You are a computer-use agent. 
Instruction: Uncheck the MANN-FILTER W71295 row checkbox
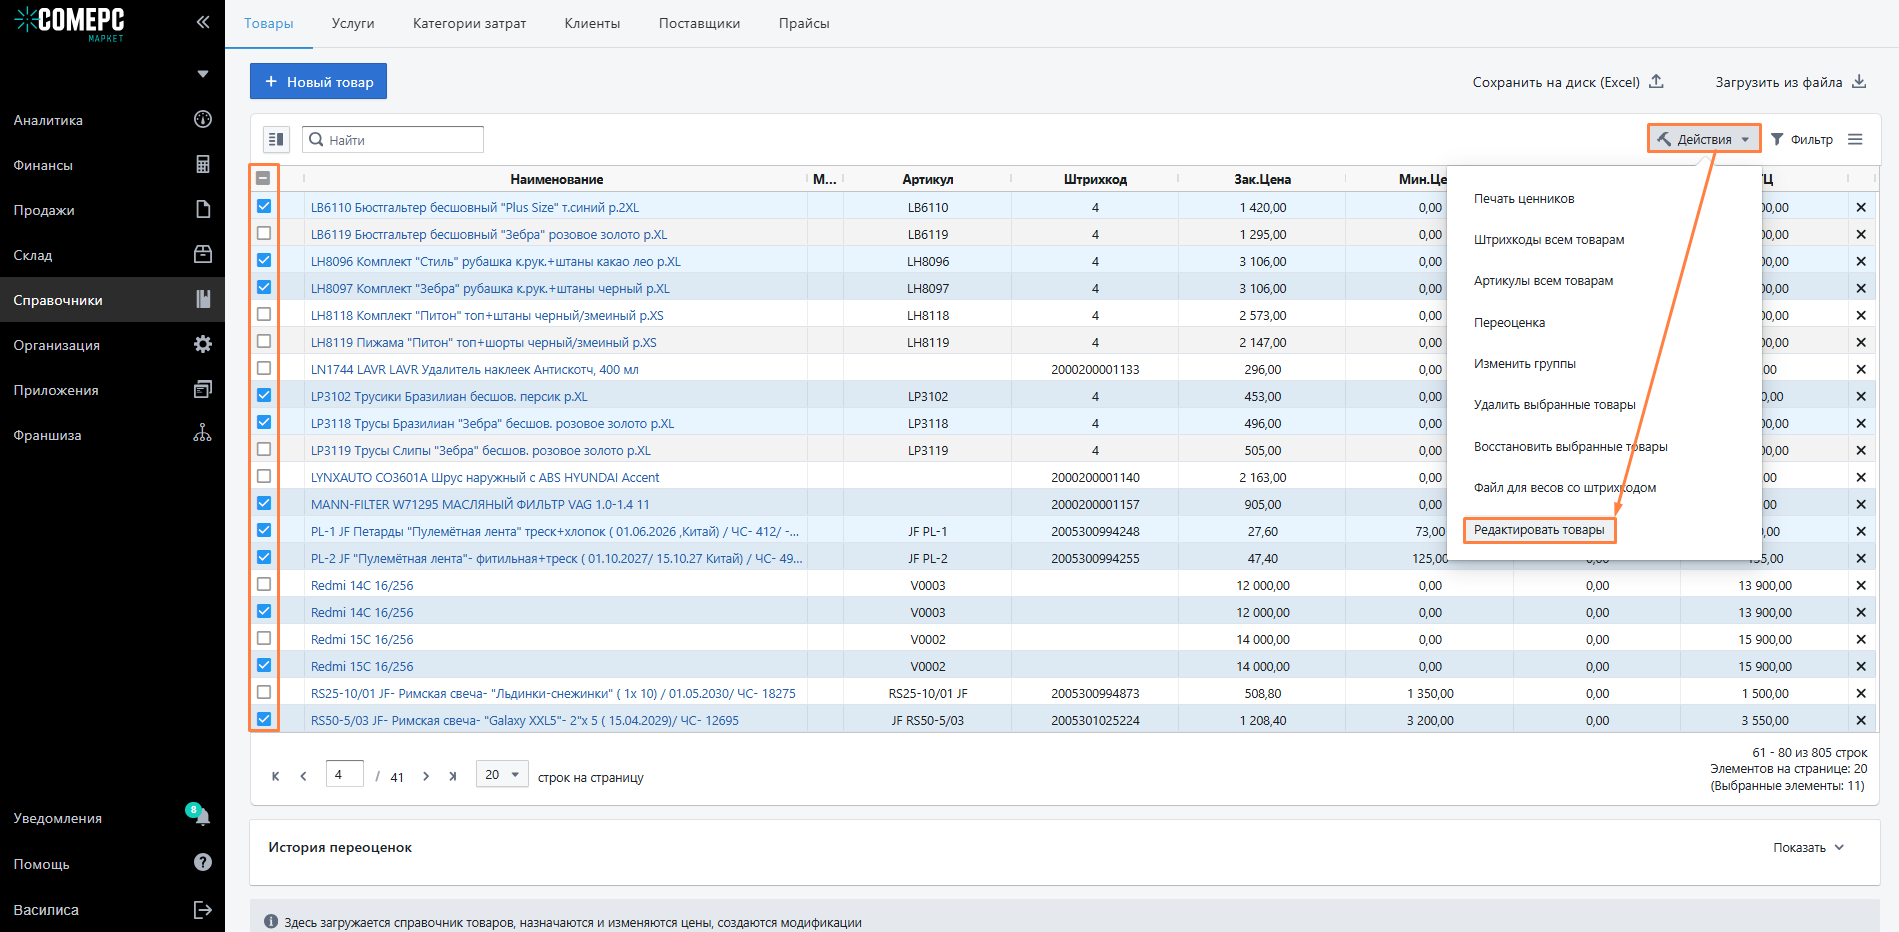pos(264,503)
